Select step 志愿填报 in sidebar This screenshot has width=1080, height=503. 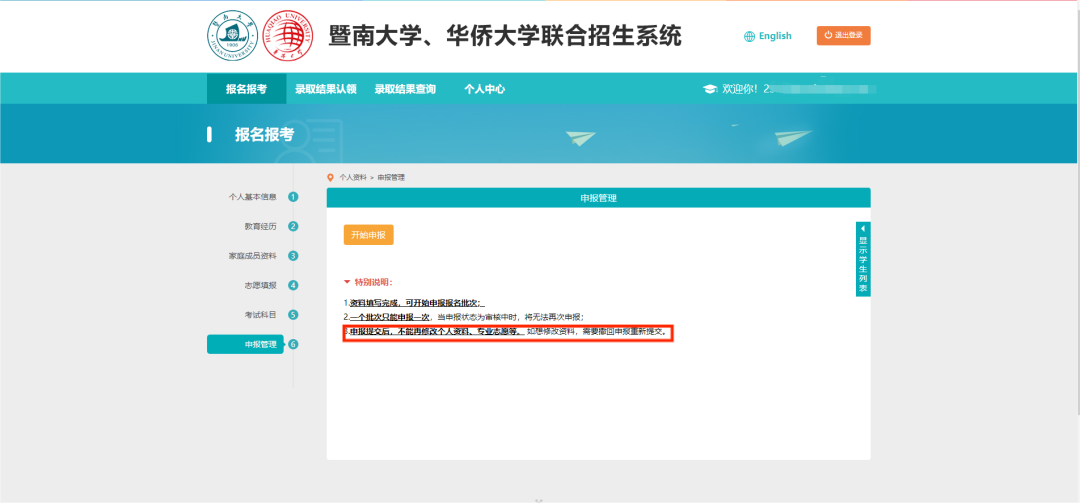[x=260, y=285]
